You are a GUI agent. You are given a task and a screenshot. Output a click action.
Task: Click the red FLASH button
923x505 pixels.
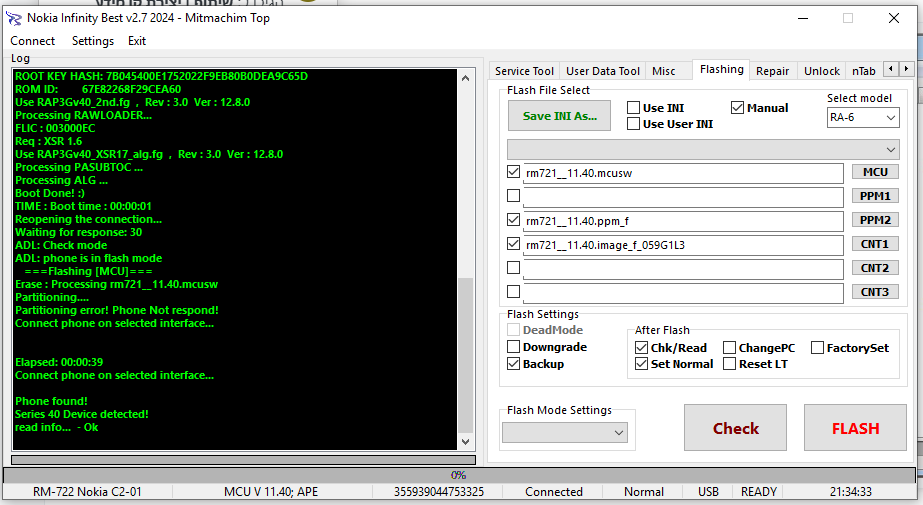855,428
